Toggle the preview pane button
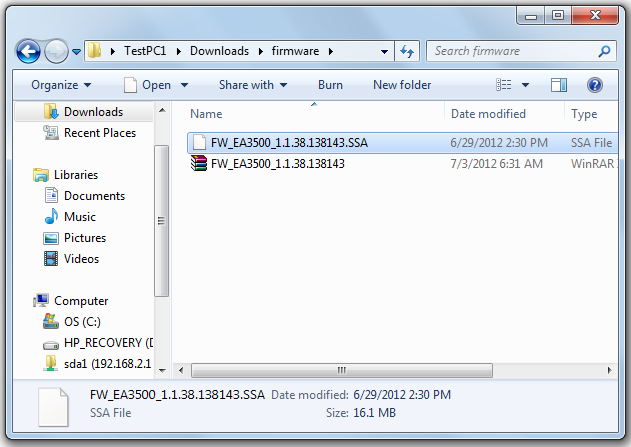The width and height of the screenshot is (631, 447). tap(559, 85)
